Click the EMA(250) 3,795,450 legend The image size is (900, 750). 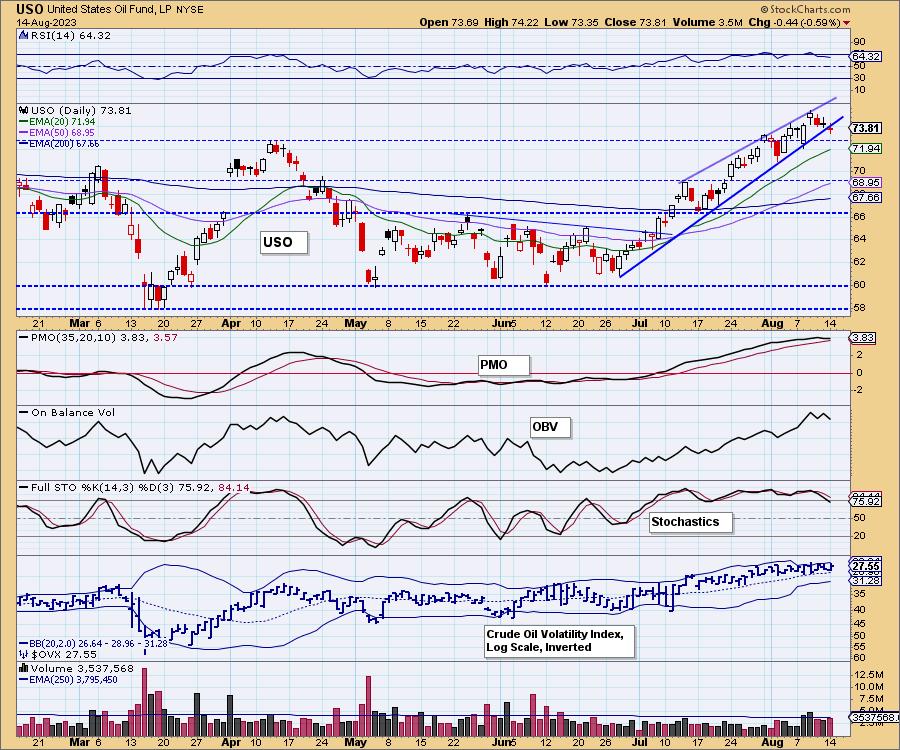click(x=69, y=679)
